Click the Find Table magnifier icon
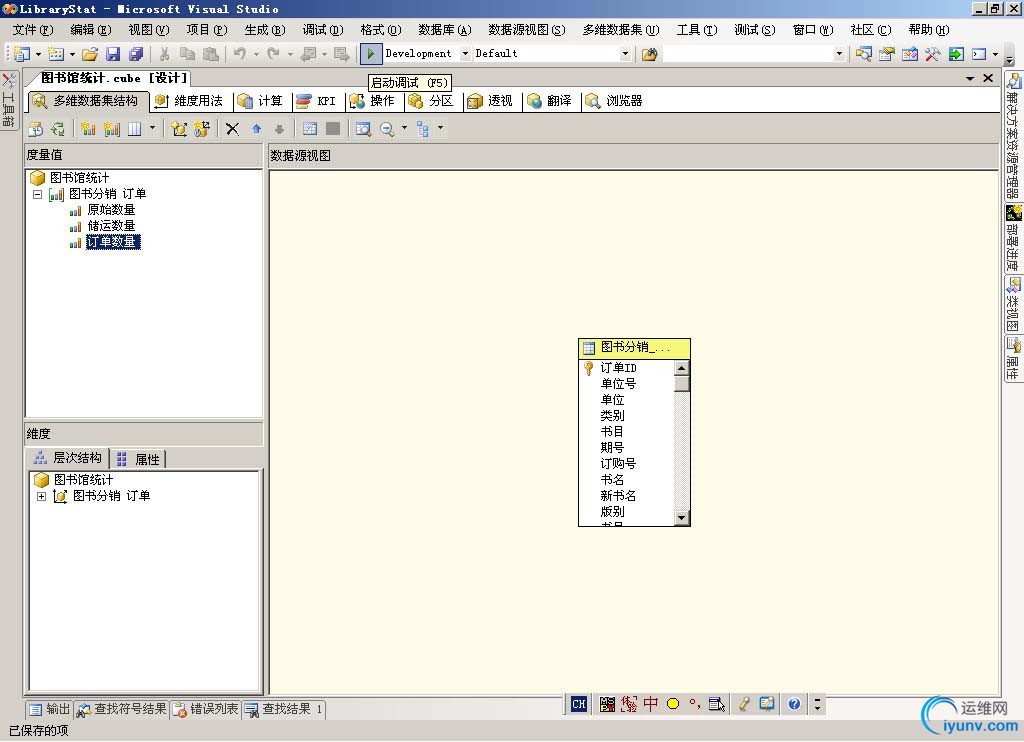Image resolution: width=1024 pixels, height=742 pixels. click(363, 129)
